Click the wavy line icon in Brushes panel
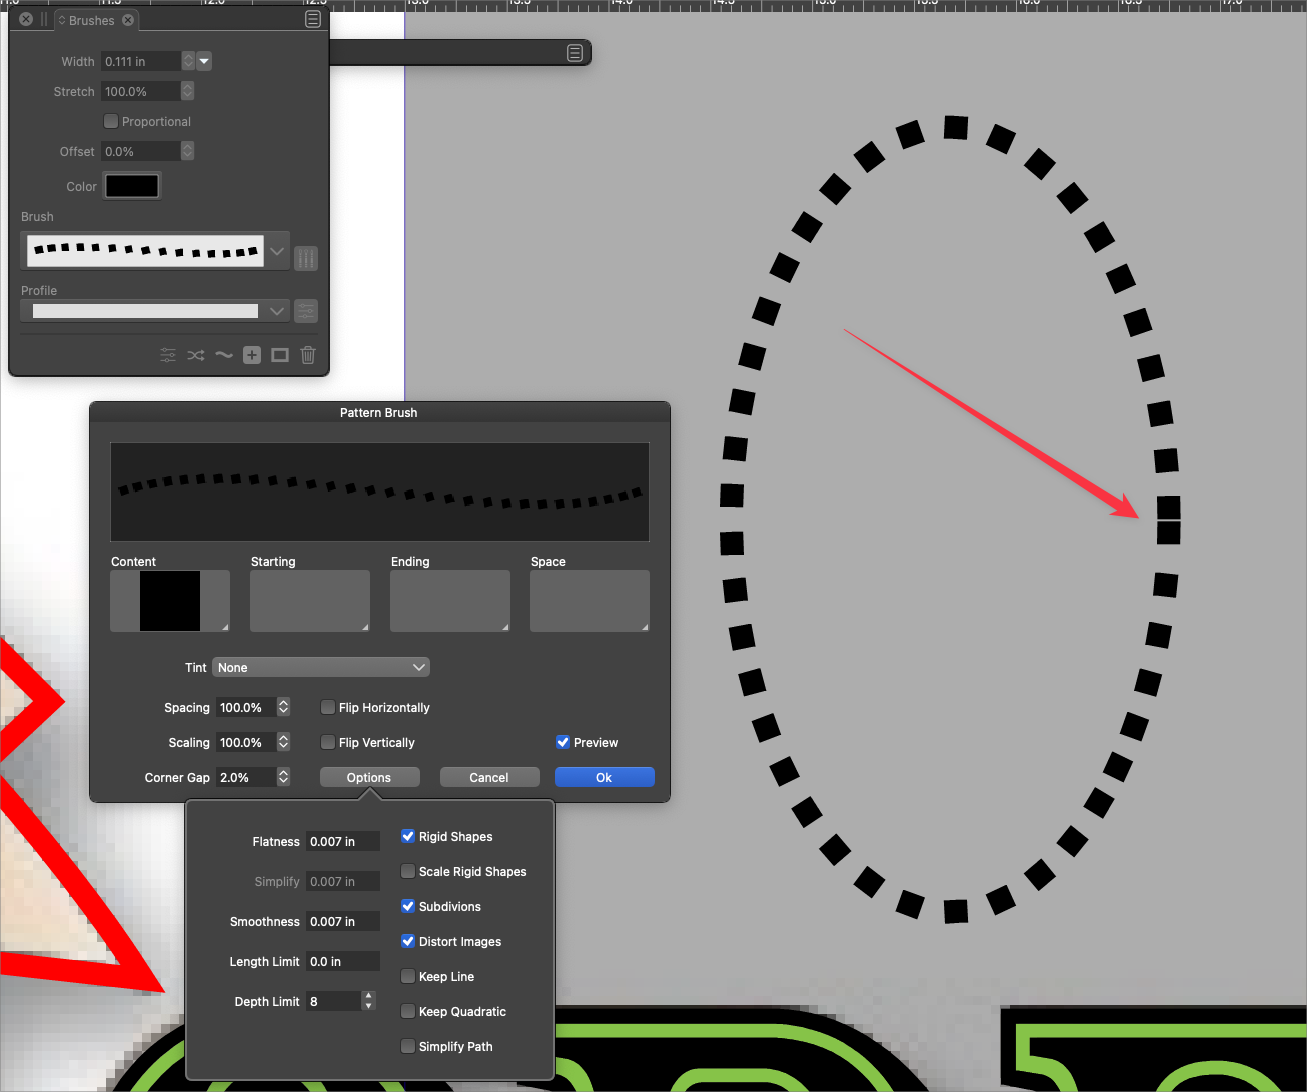This screenshot has height=1092, width=1307. pyautogui.click(x=224, y=355)
